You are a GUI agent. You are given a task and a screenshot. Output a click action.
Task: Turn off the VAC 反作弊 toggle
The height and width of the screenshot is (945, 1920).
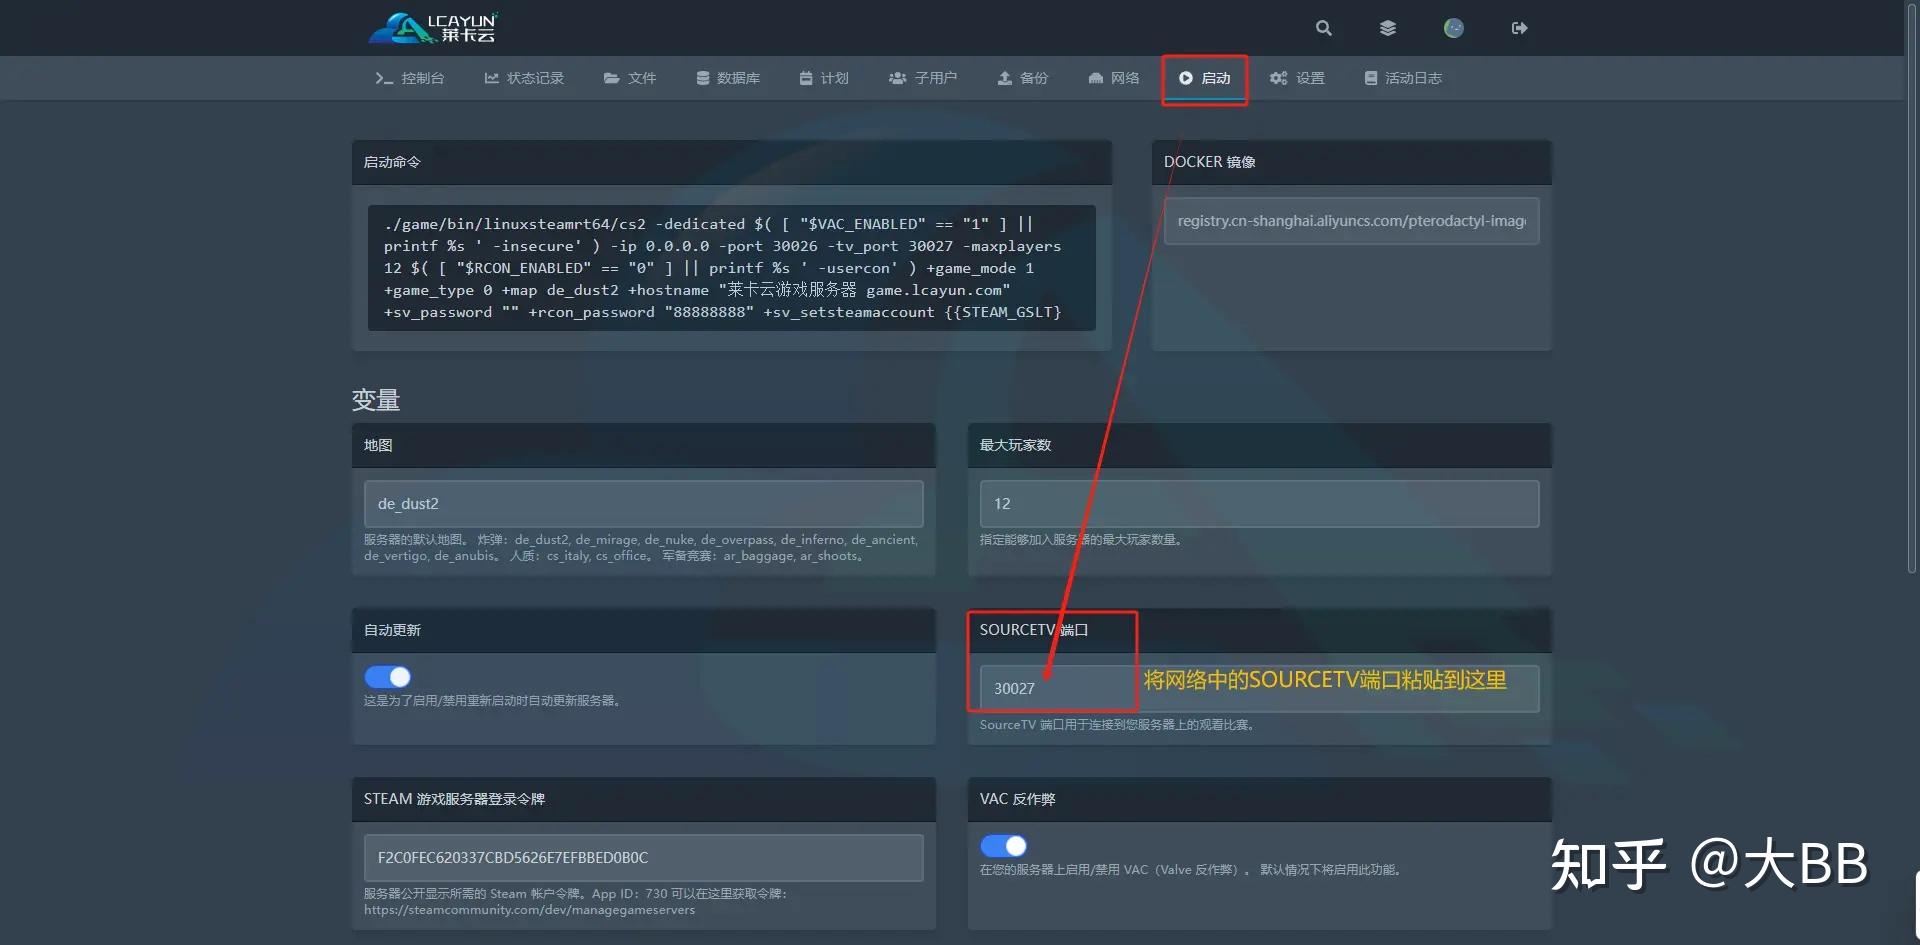1004,846
